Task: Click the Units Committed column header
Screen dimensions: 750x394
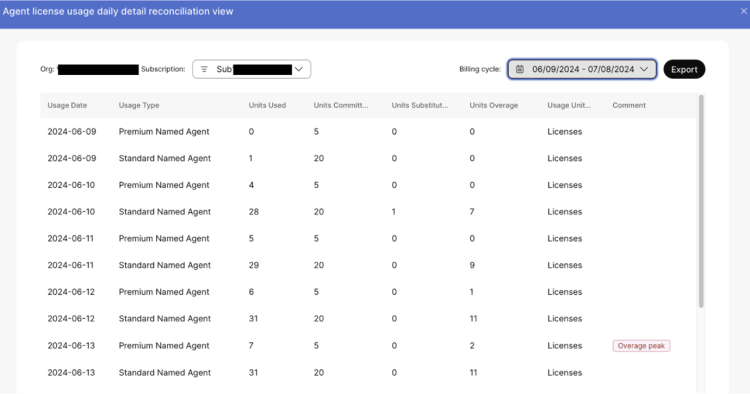Action: click(341, 105)
